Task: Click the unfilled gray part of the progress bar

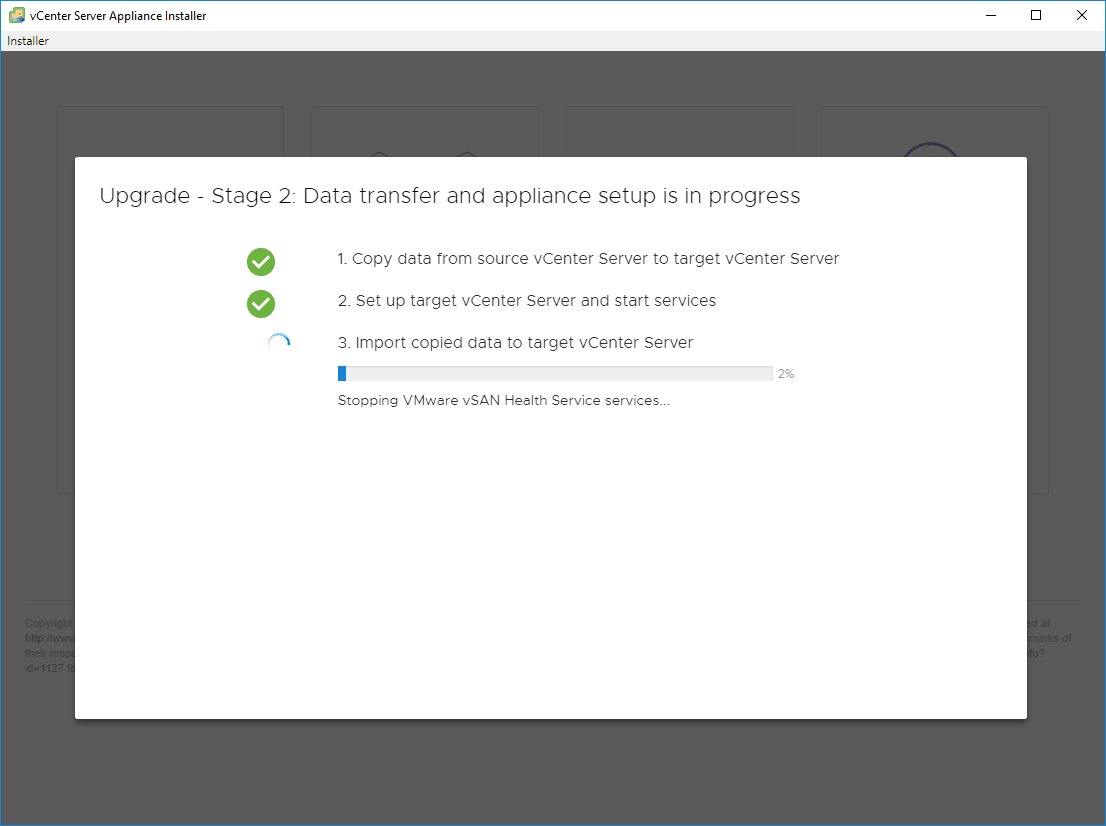Action: pyautogui.click(x=560, y=374)
